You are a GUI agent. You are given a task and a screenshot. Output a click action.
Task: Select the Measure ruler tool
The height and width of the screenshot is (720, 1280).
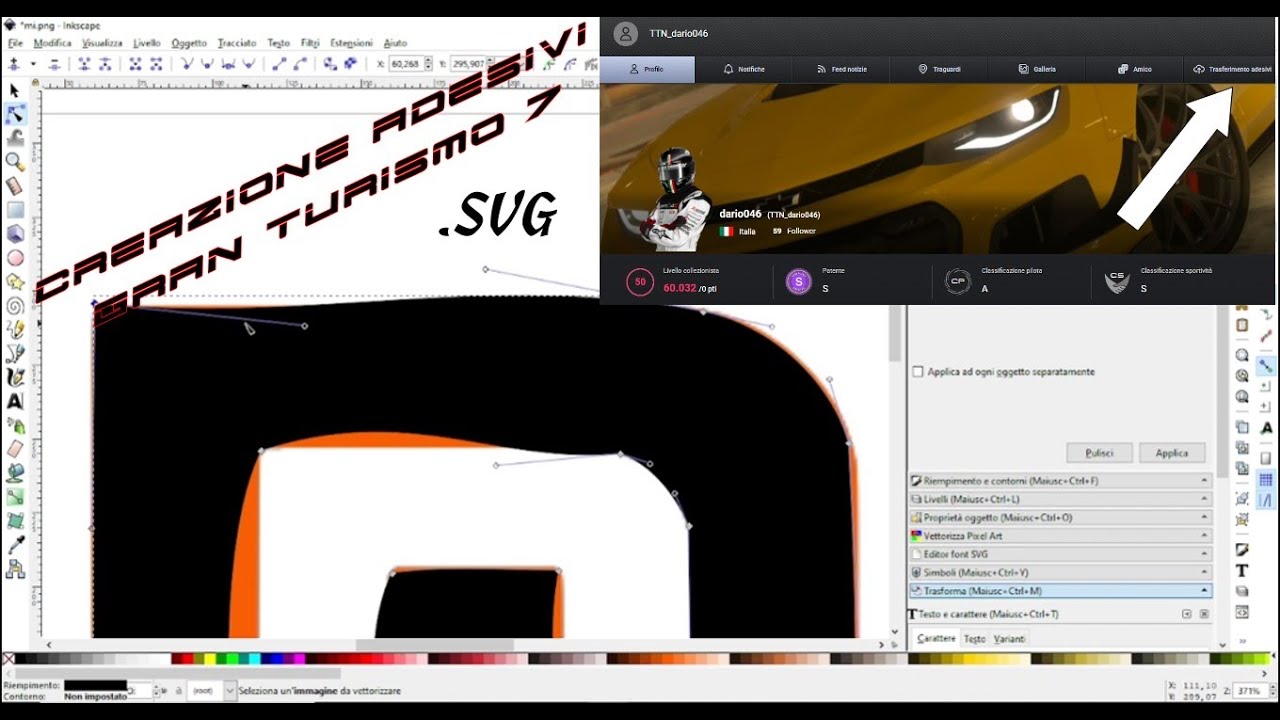click(x=14, y=186)
